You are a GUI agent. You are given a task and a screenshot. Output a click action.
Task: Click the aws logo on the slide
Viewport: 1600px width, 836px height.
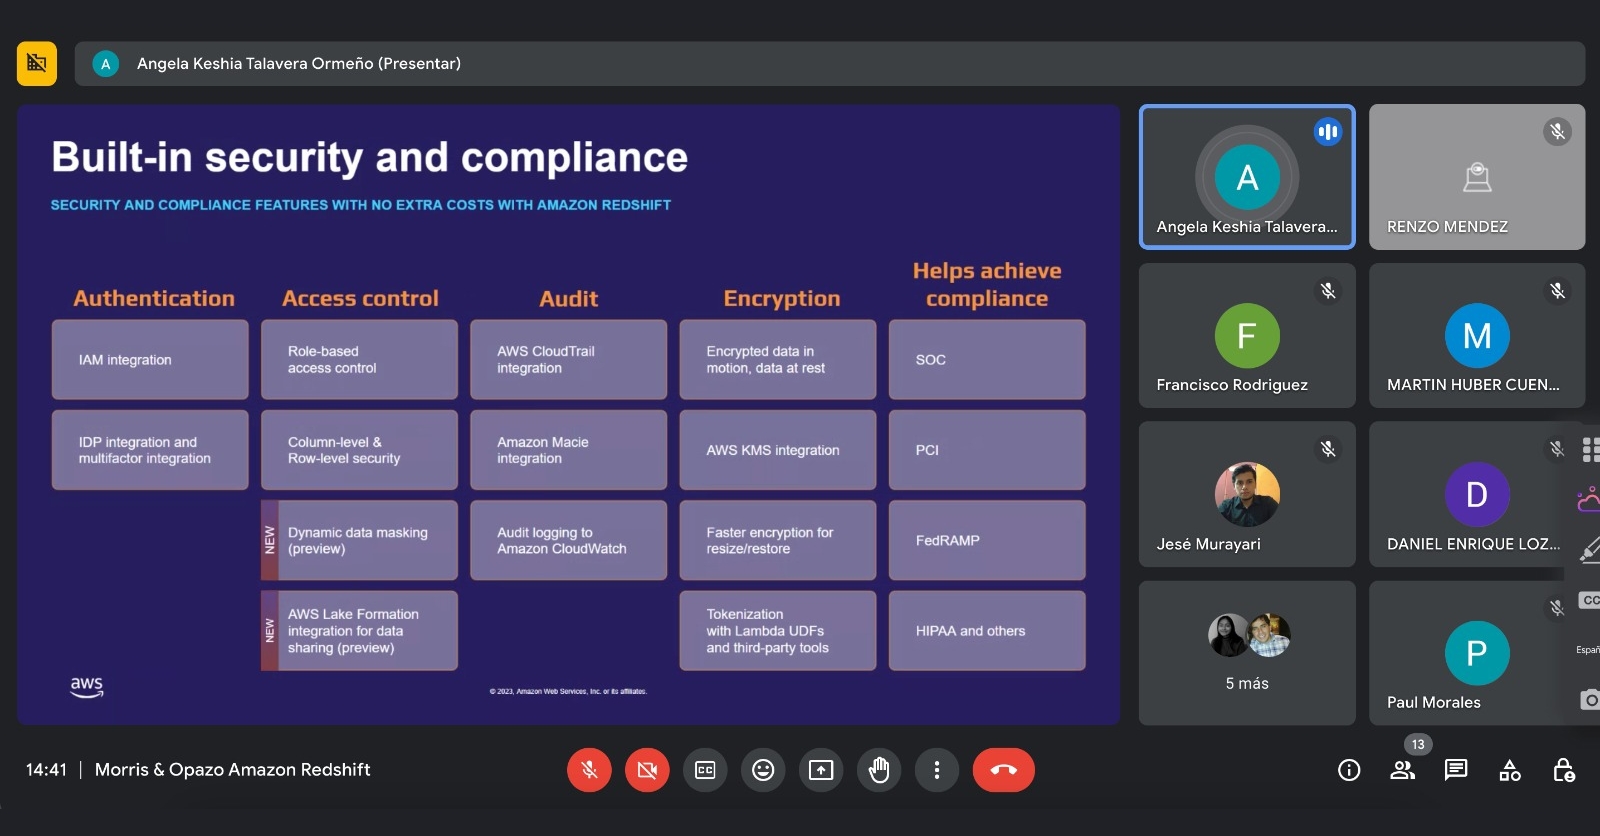click(x=87, y=686)
